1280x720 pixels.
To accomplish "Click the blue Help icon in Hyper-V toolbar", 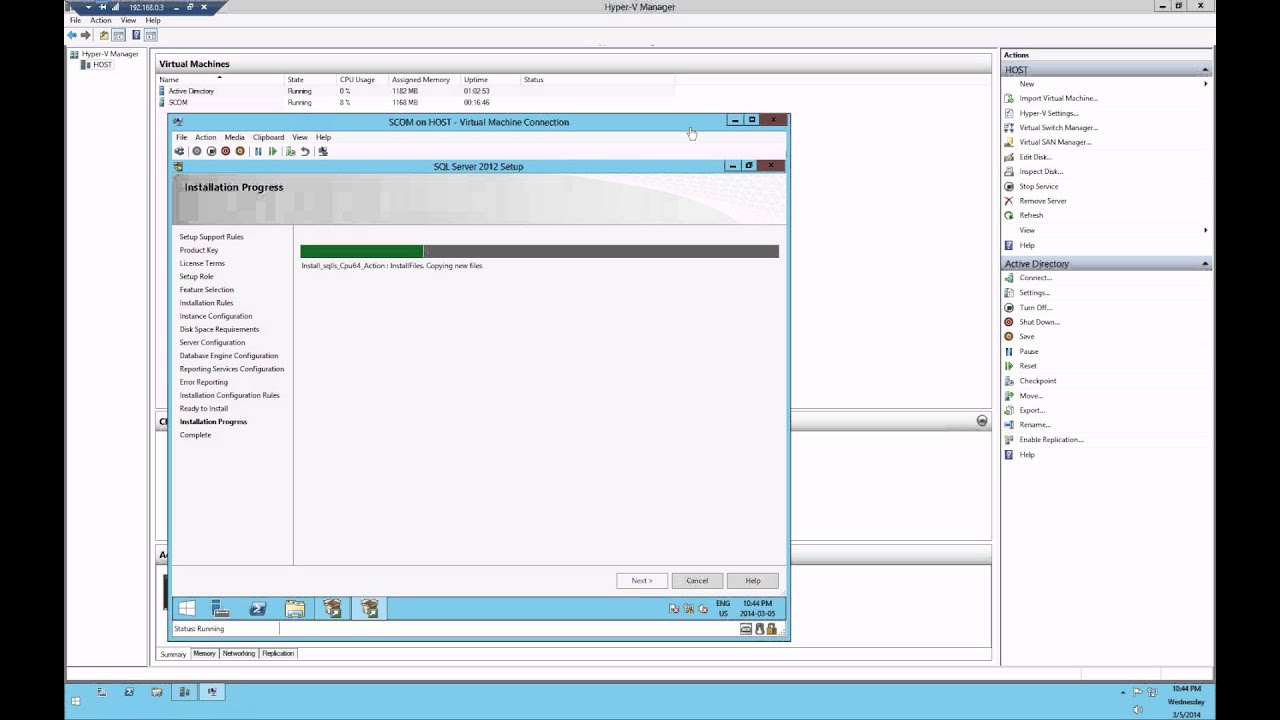I will coord(136,35).
